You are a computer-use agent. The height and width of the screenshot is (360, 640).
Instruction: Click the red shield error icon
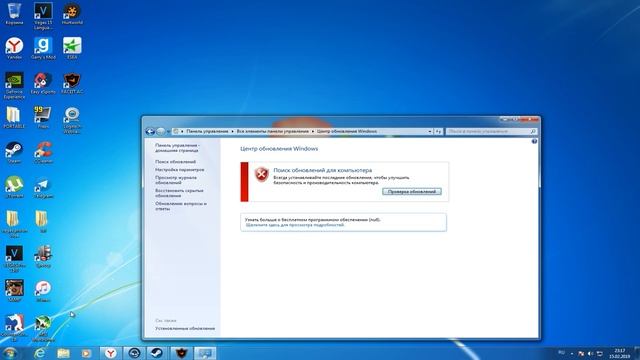(261, 174)
